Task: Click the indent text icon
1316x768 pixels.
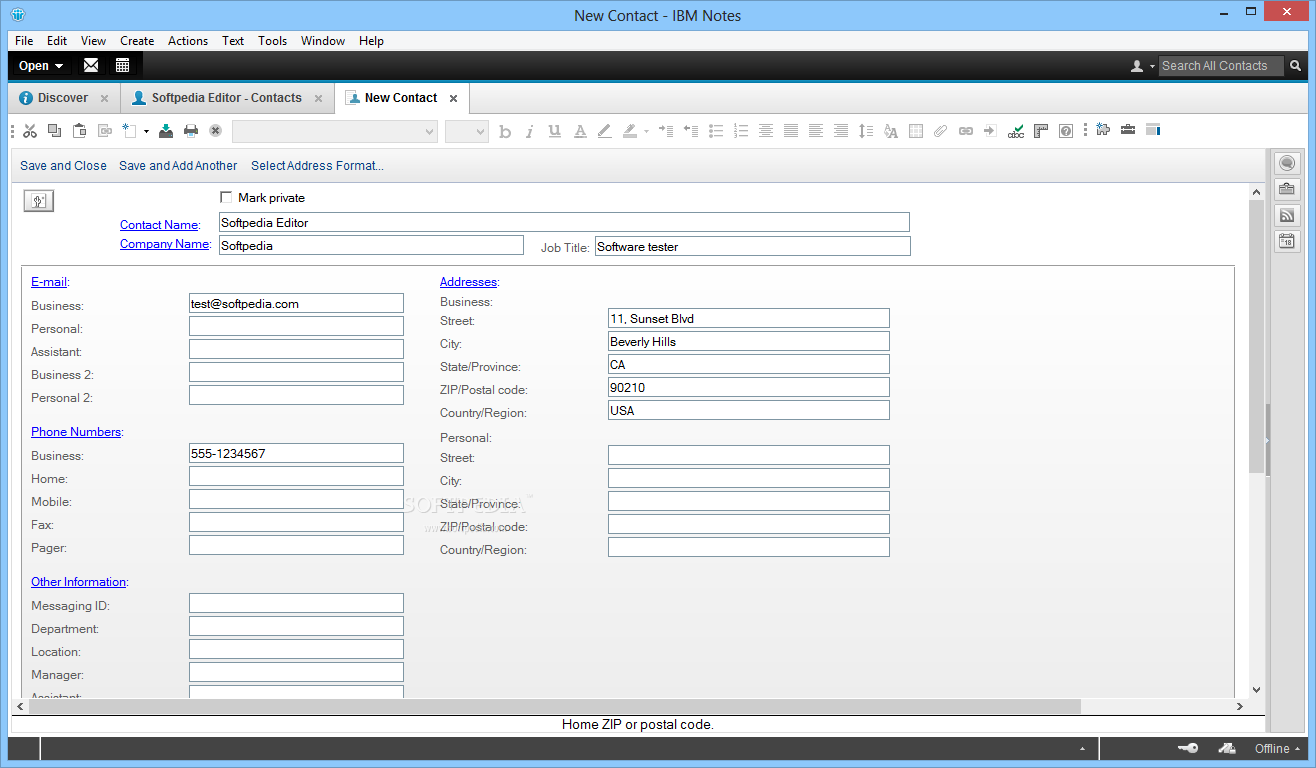Action: click(666, 131)
